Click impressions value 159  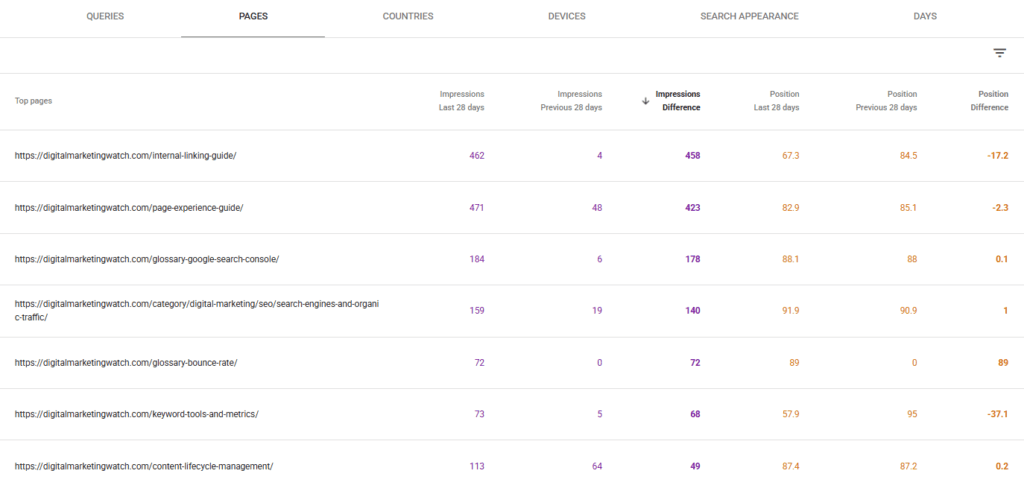[x=477, y=311]
